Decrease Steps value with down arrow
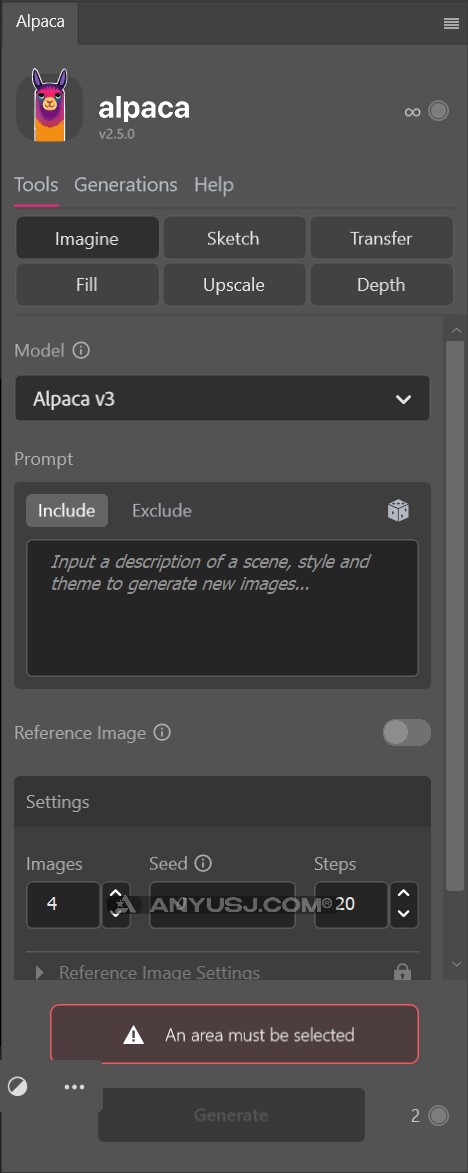468x1173 pixels. [x=404, y=914]
